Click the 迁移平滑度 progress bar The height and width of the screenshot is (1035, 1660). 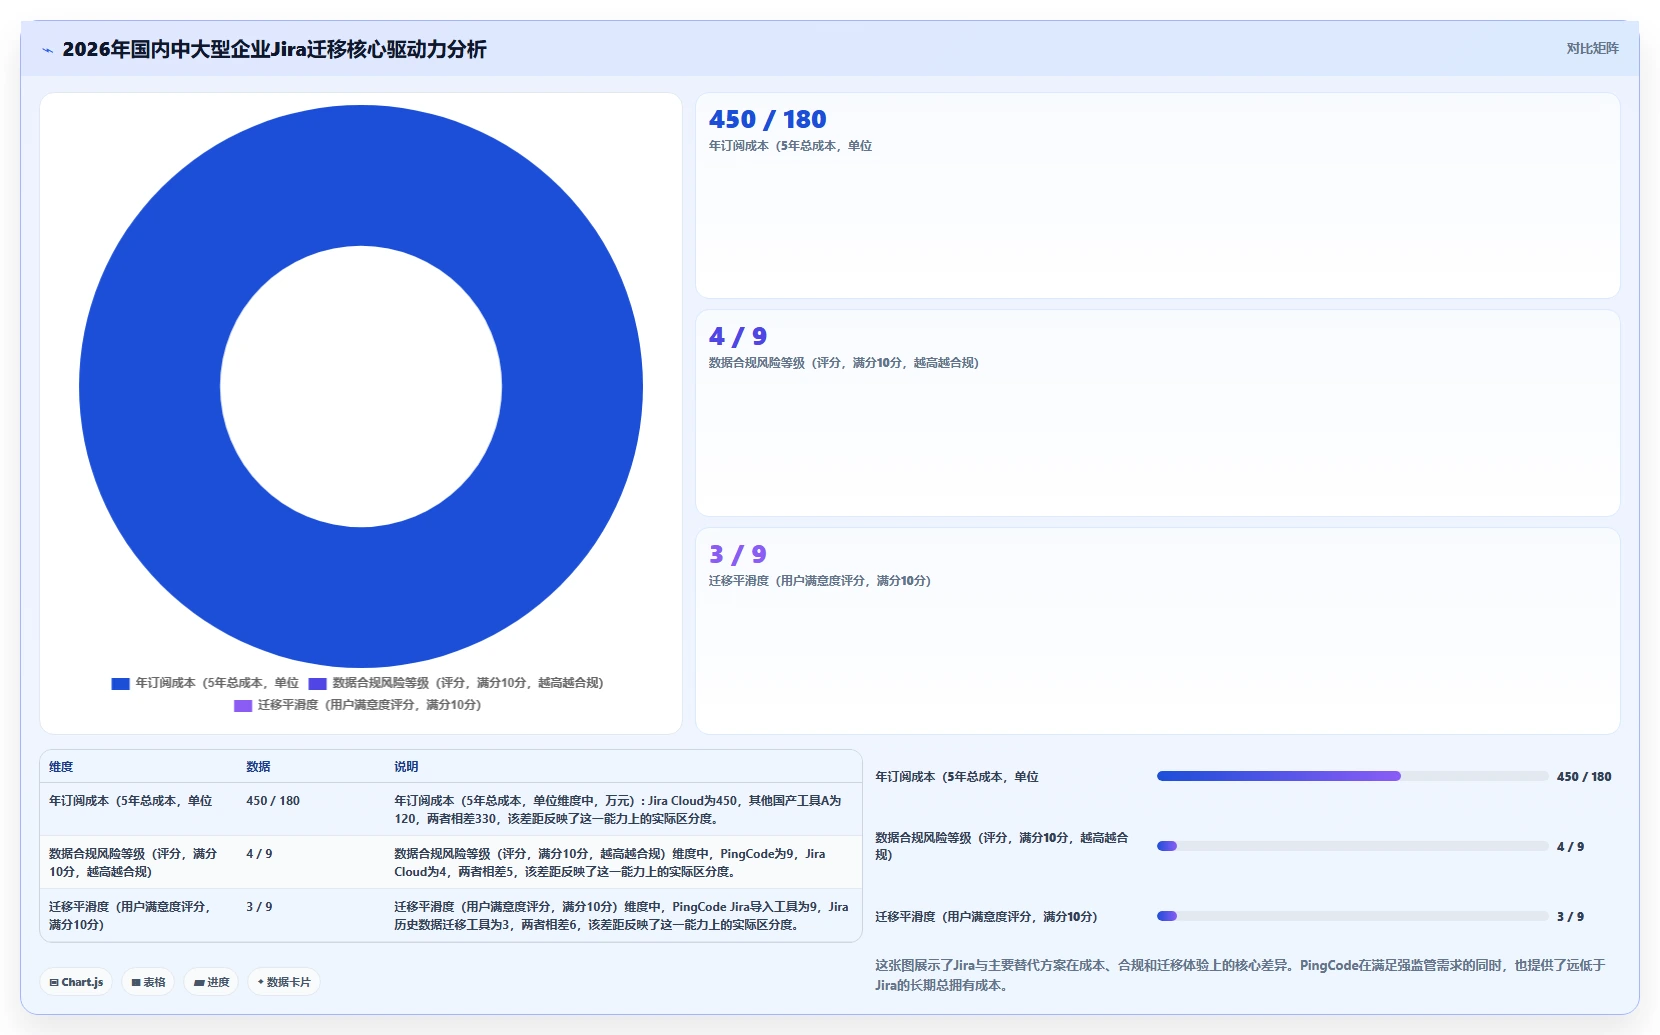tap(1352, 916)
